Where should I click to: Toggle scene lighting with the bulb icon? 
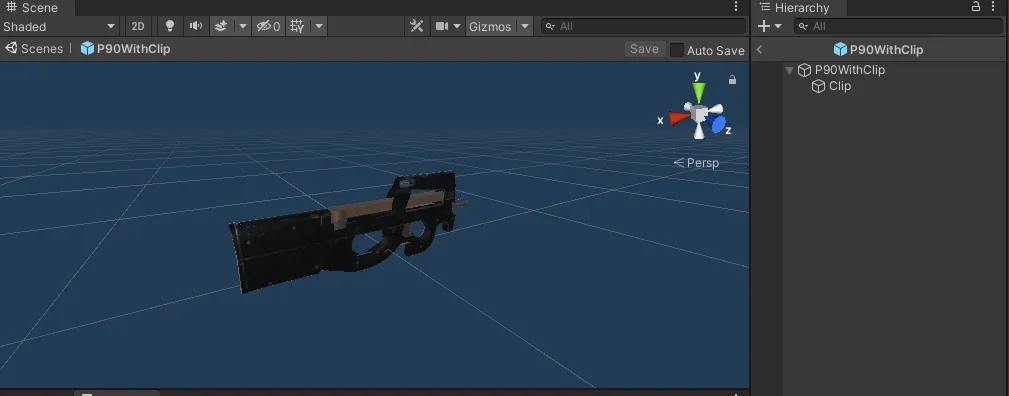(x=170, y=26)
